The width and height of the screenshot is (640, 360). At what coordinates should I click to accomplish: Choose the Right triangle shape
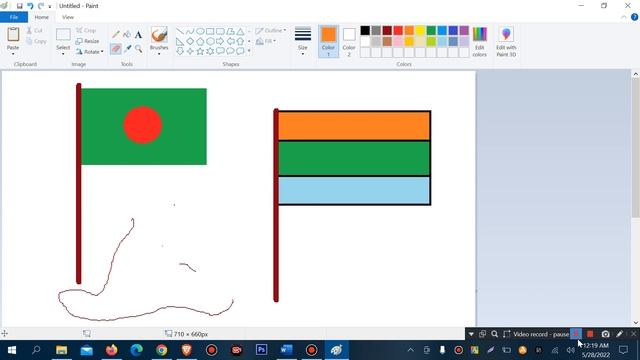(180, 41)
